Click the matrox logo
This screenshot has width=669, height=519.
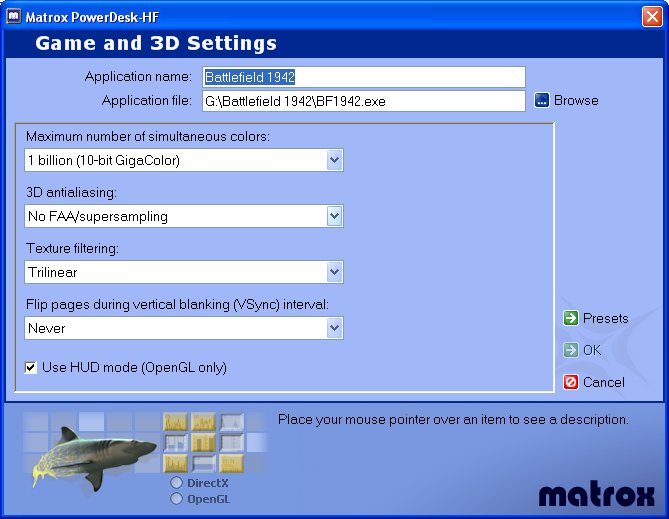point(596,495)
